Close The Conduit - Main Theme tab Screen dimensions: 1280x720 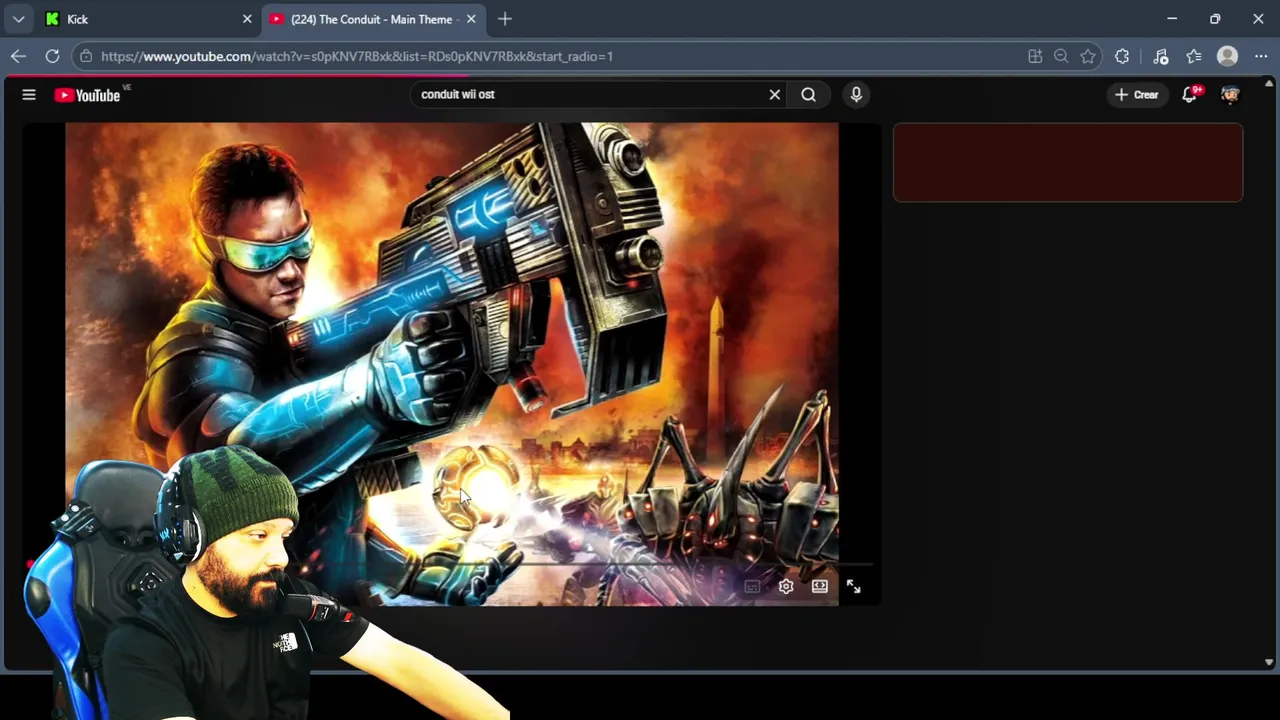coord(471,19)
